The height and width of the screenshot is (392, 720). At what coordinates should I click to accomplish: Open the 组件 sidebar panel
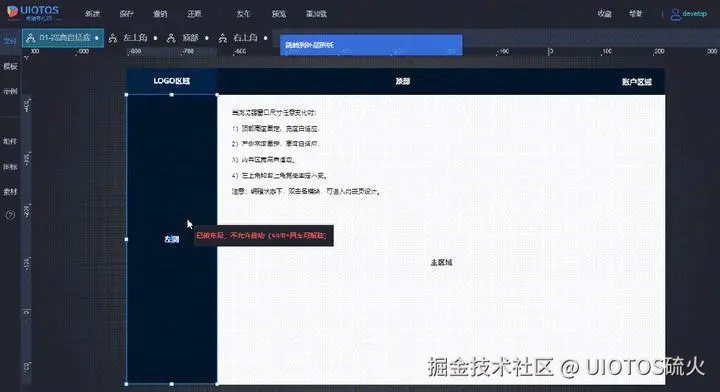click(10, 141)
